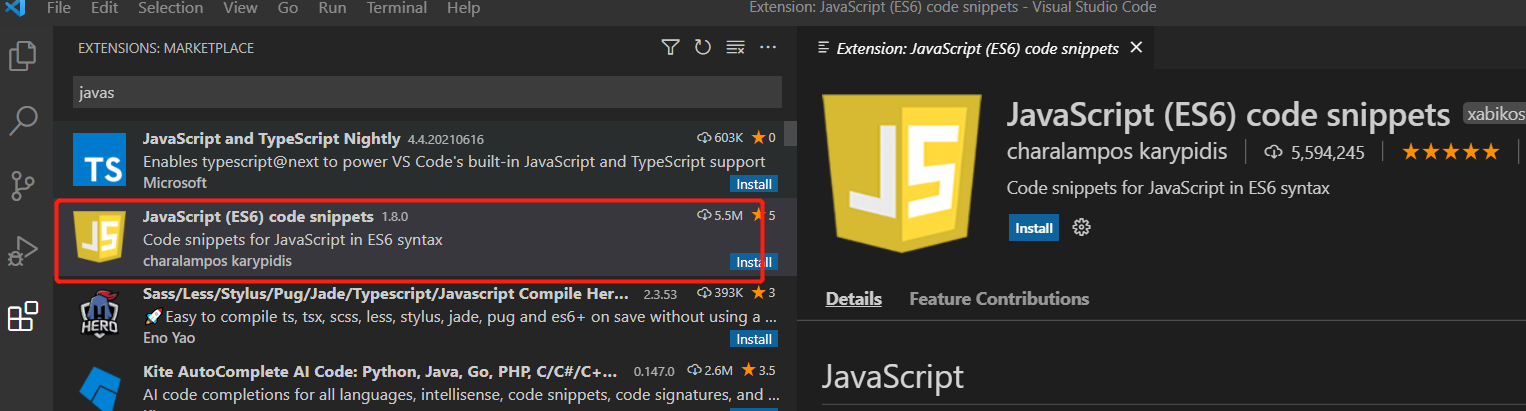Click the charalampos karypidis publisher link

[x=1120, y=152]
